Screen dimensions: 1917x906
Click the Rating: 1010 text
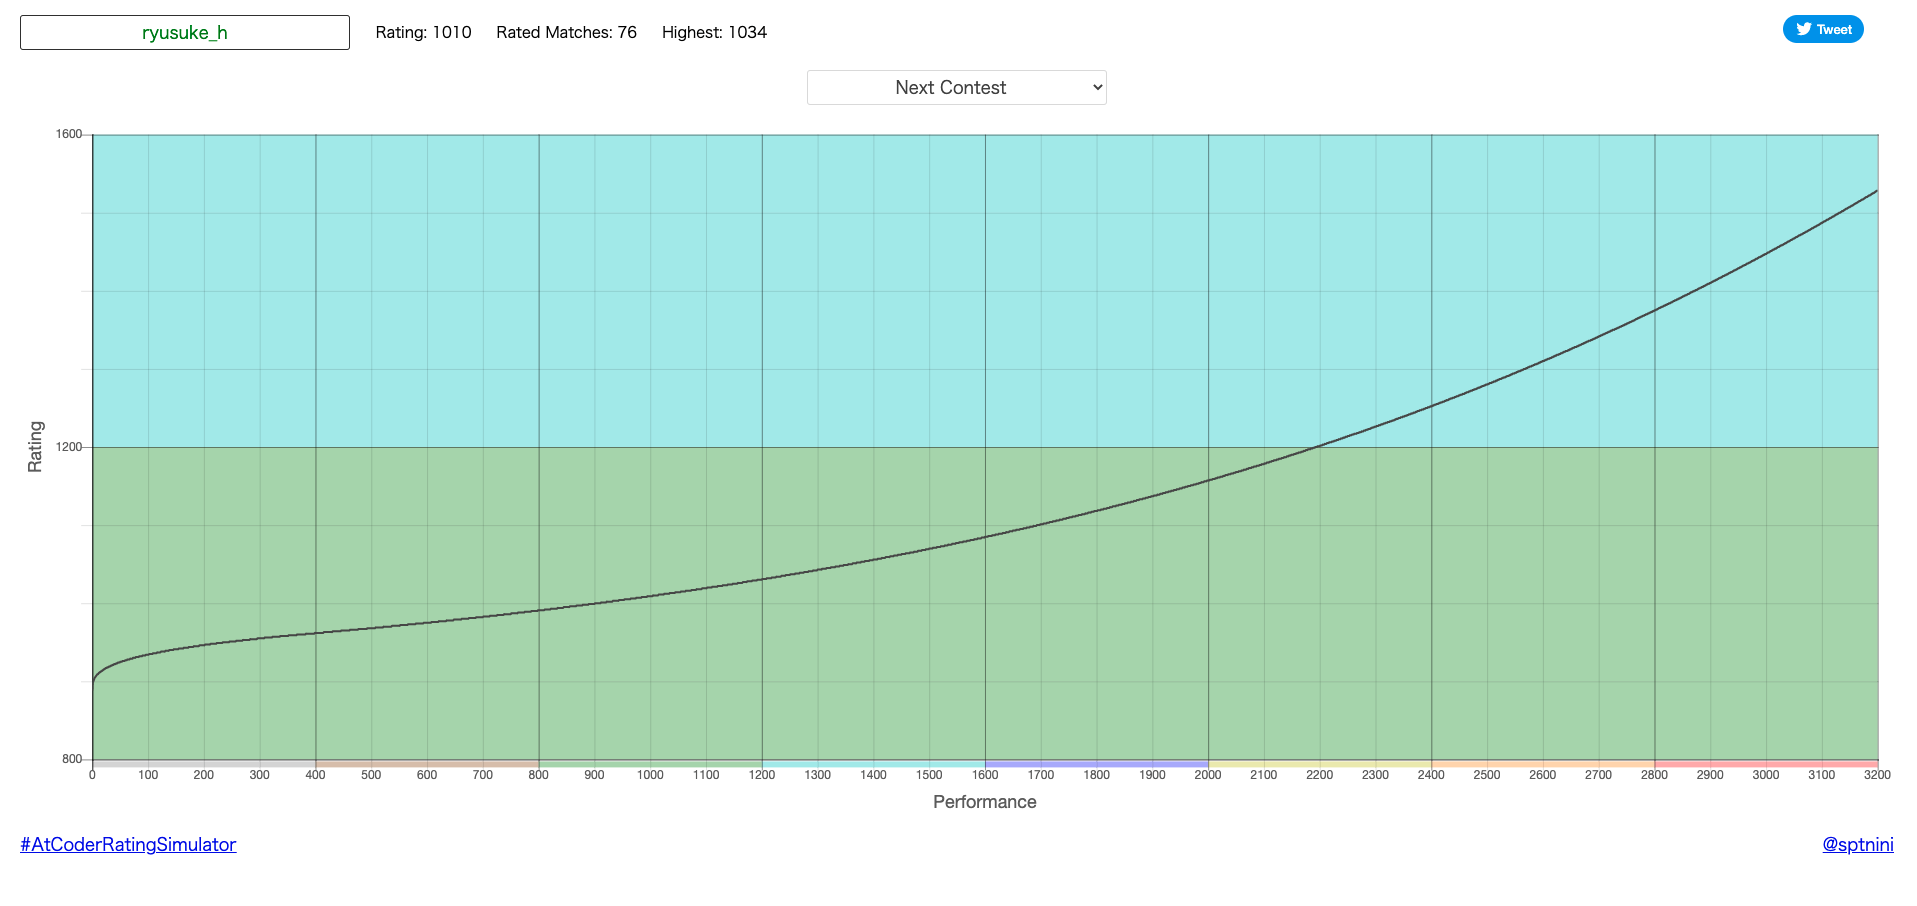(x=423, y=32)
